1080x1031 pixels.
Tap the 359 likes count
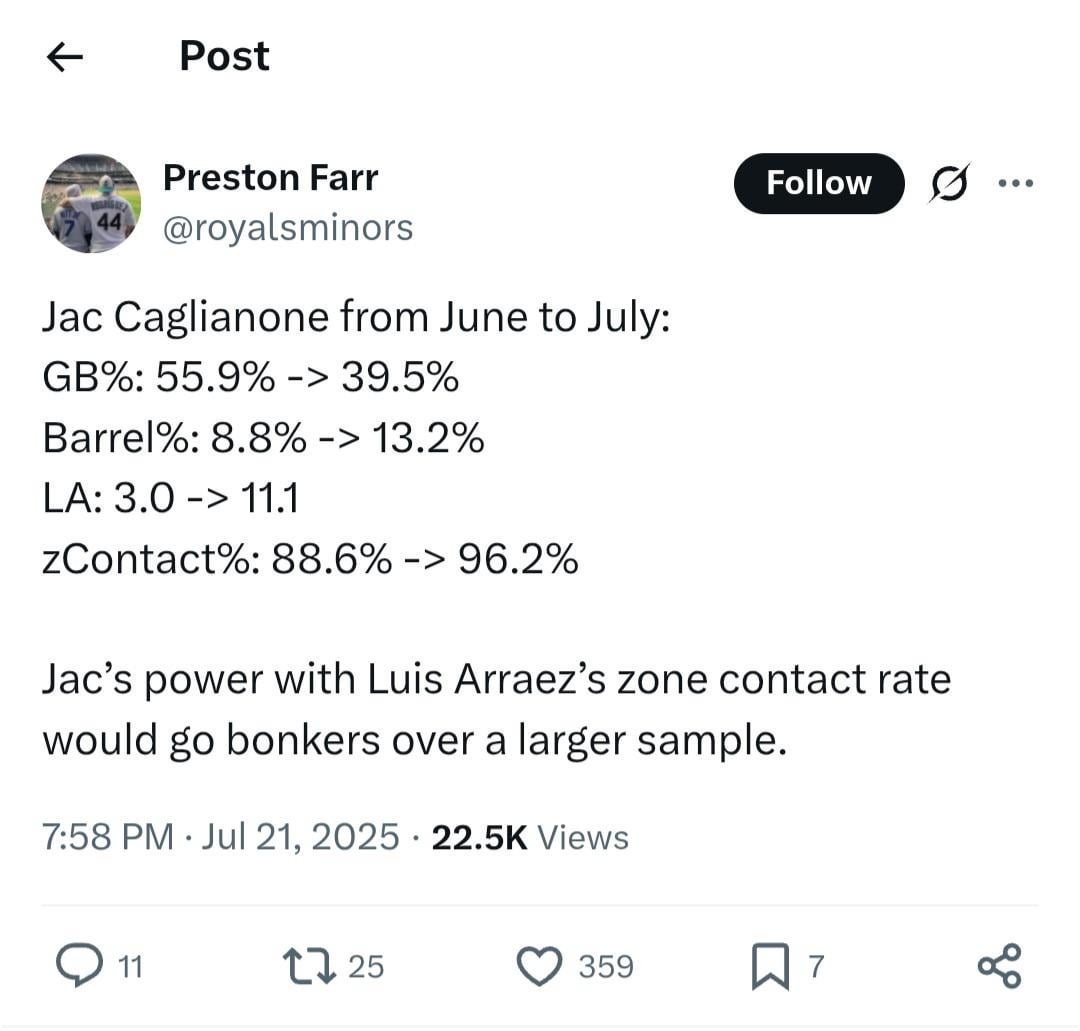(x=606, y=967)
